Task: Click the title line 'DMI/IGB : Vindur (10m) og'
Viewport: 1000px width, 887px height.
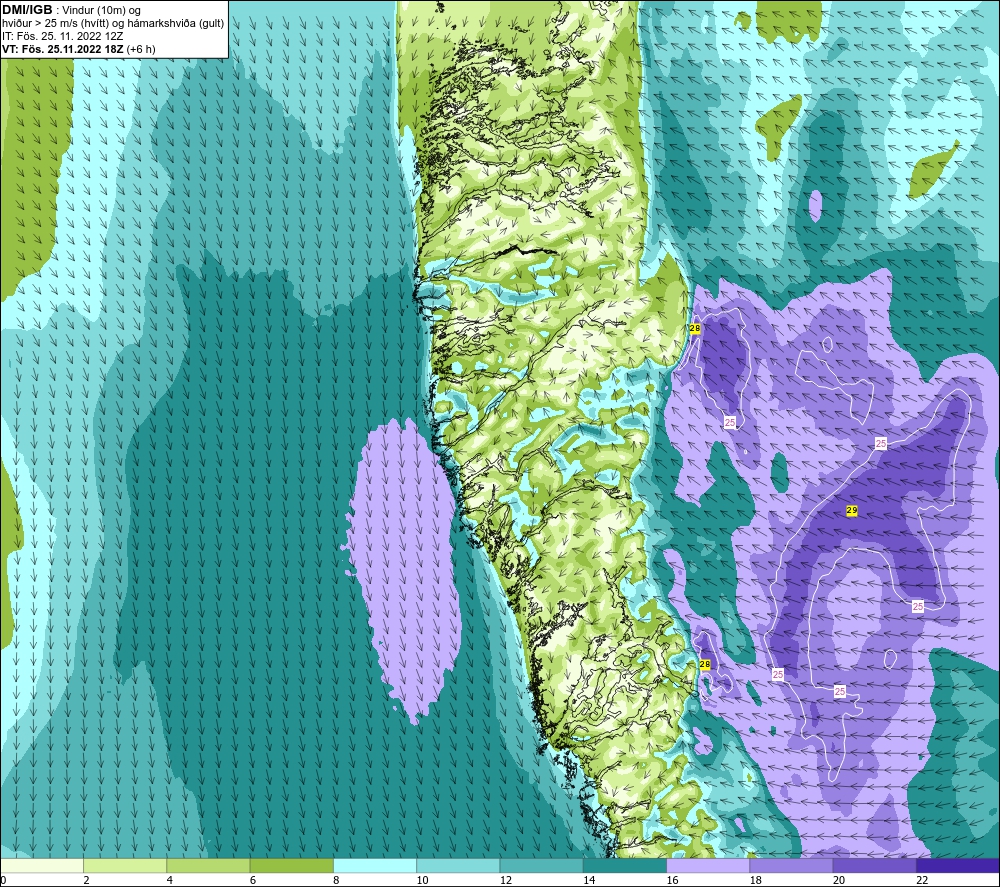Action: (x=71, y=10)
